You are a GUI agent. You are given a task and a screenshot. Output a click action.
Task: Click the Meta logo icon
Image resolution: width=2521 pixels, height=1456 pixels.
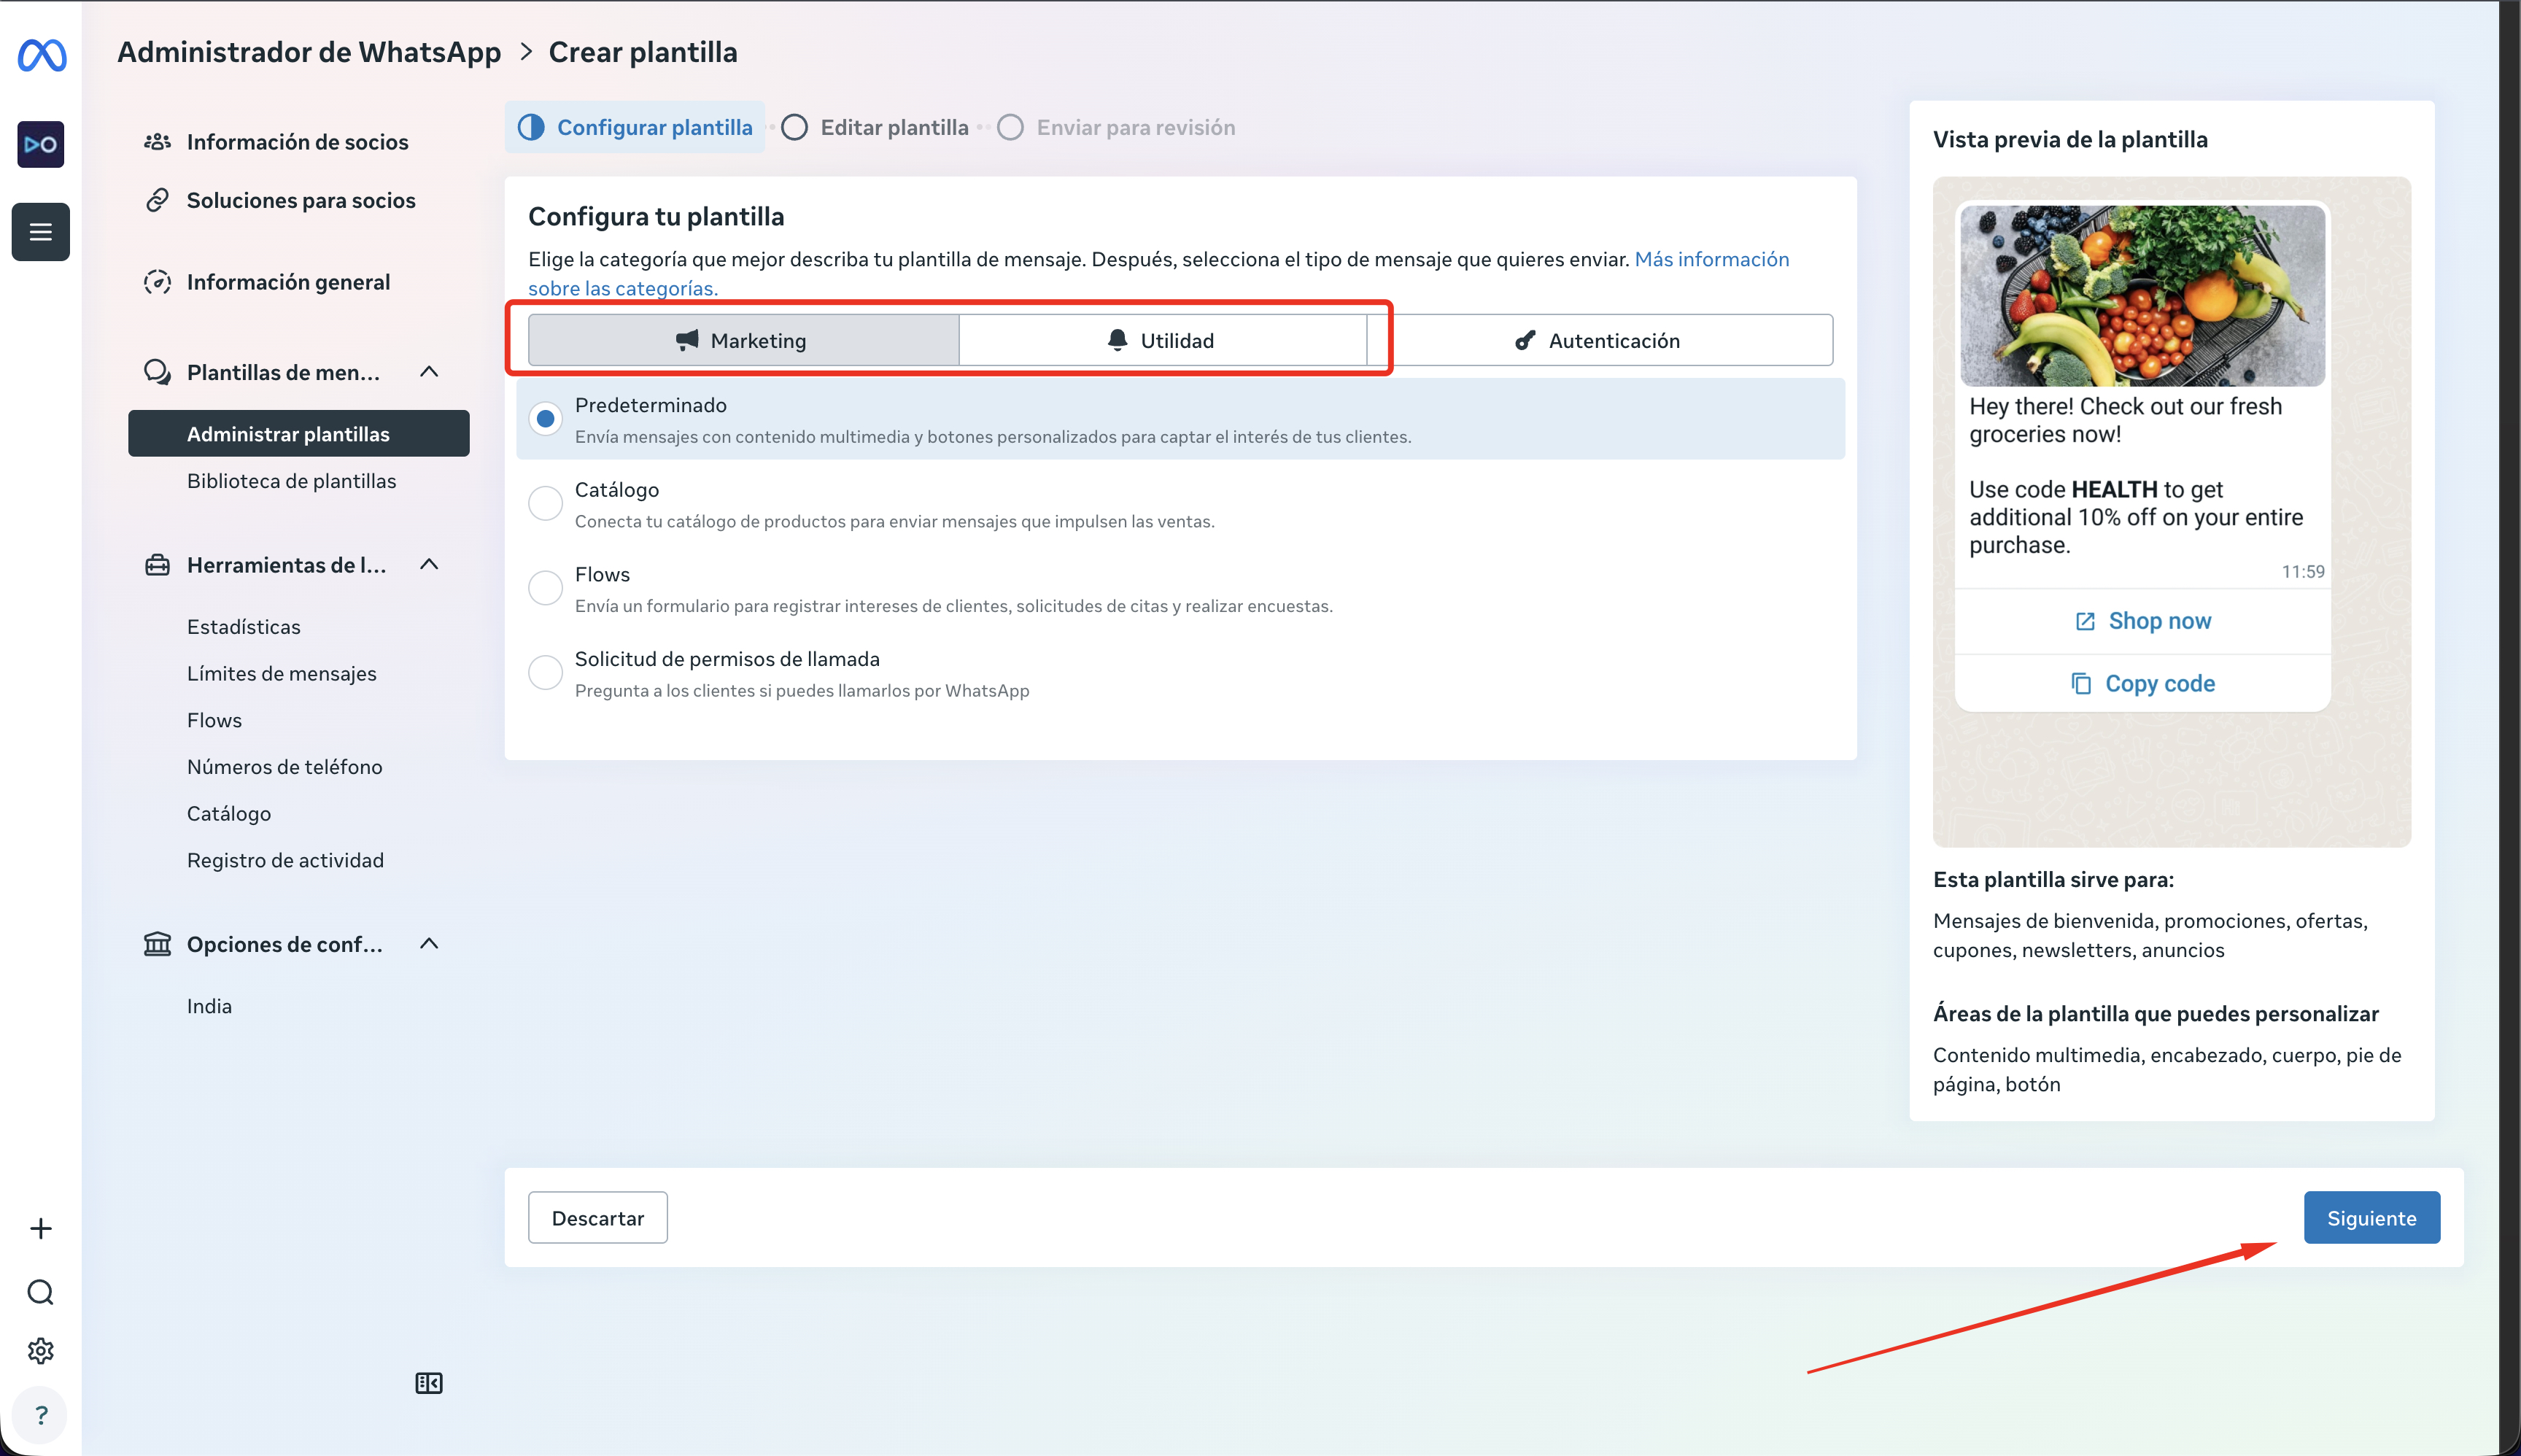(x=42, y=55)
